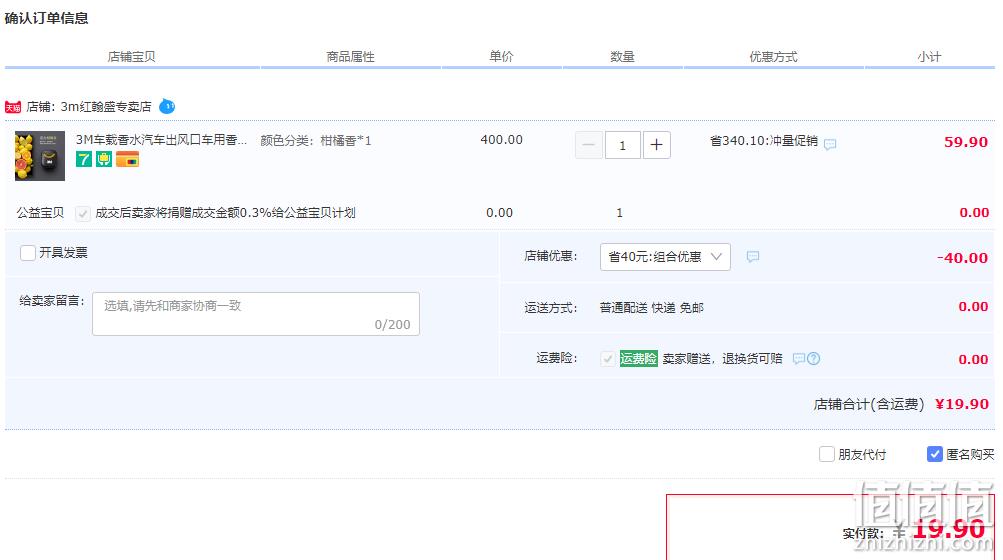Click the Tmall logo beside store name
This screenshot has height=560, width=1003.
[13, 107]
